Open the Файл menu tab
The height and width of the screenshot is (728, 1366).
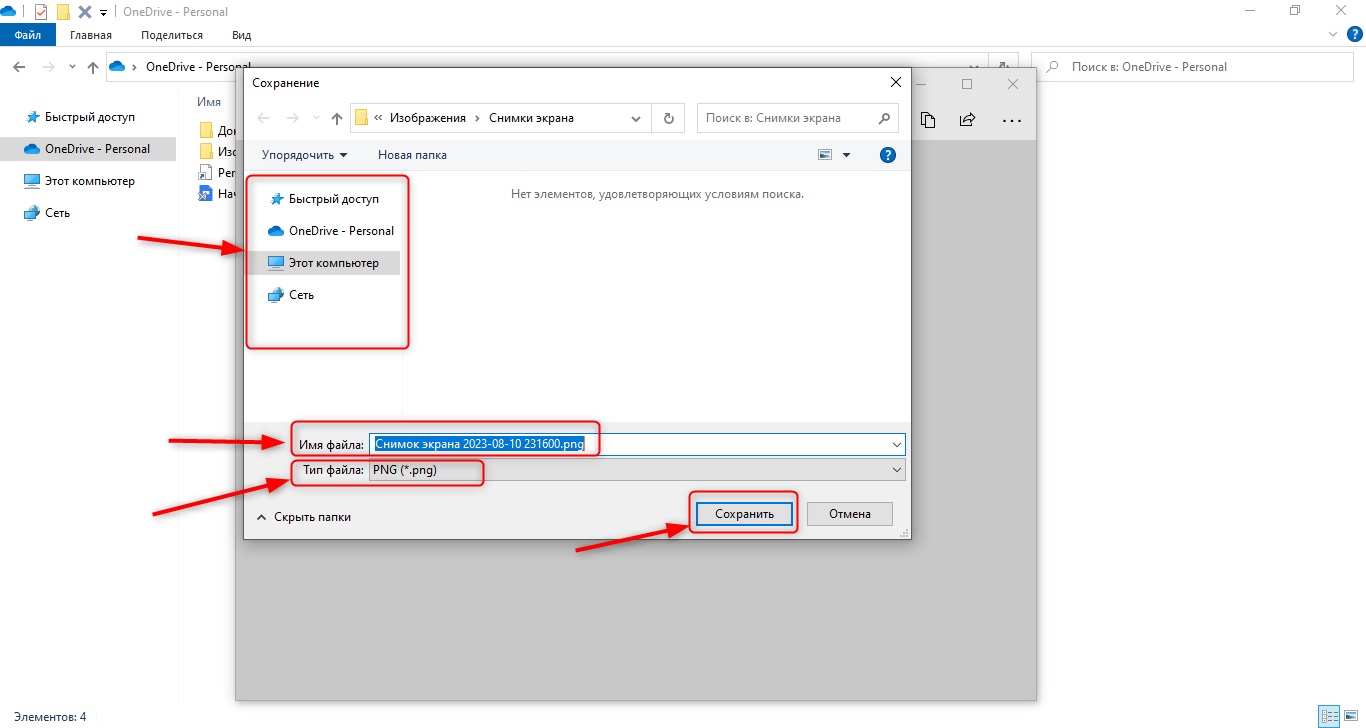[27, 35]
